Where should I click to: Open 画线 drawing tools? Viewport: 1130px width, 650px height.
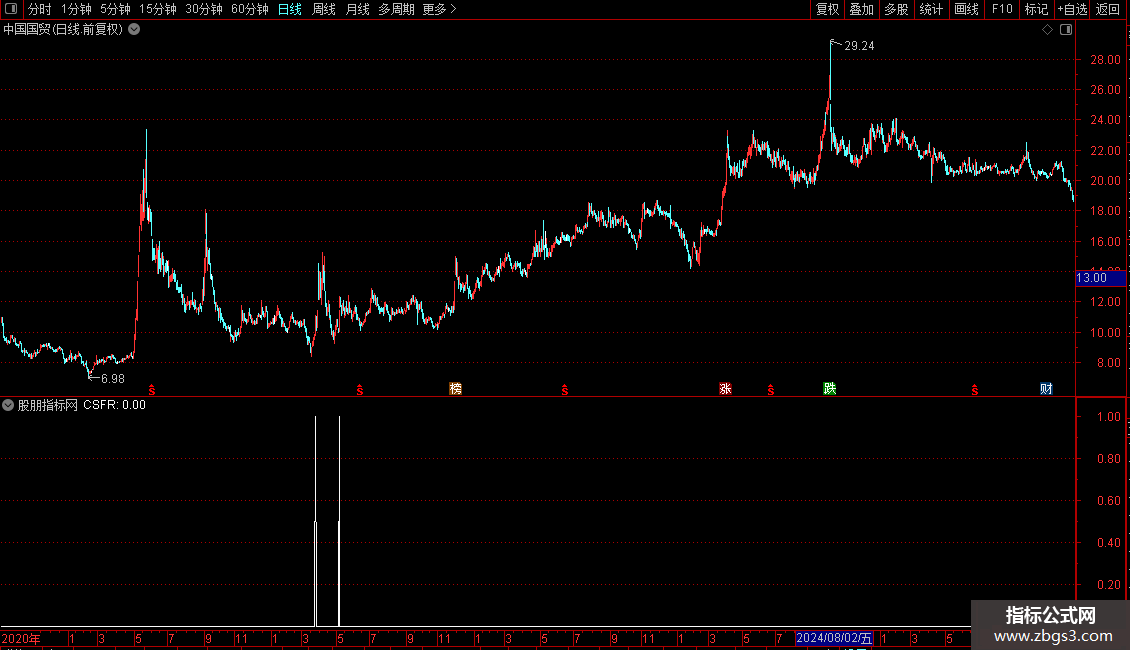pyautogui.click(x=966, y=9)
